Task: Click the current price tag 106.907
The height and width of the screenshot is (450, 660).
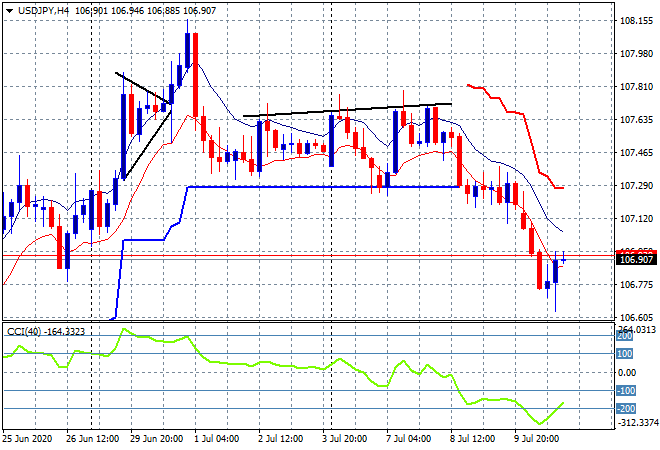Action: tap(636, 260)
